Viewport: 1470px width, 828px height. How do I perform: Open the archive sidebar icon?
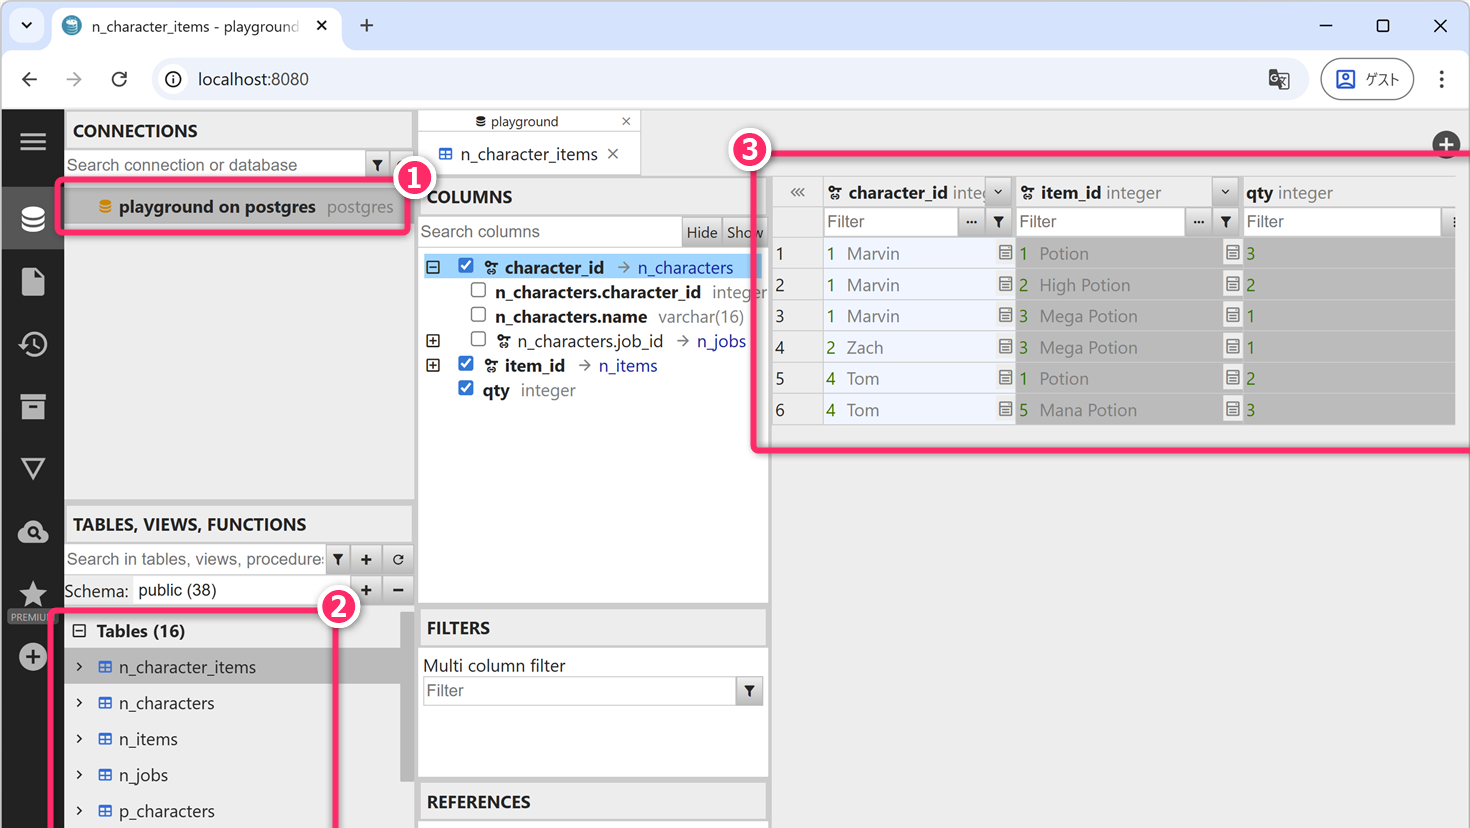(x=33, y=407)
